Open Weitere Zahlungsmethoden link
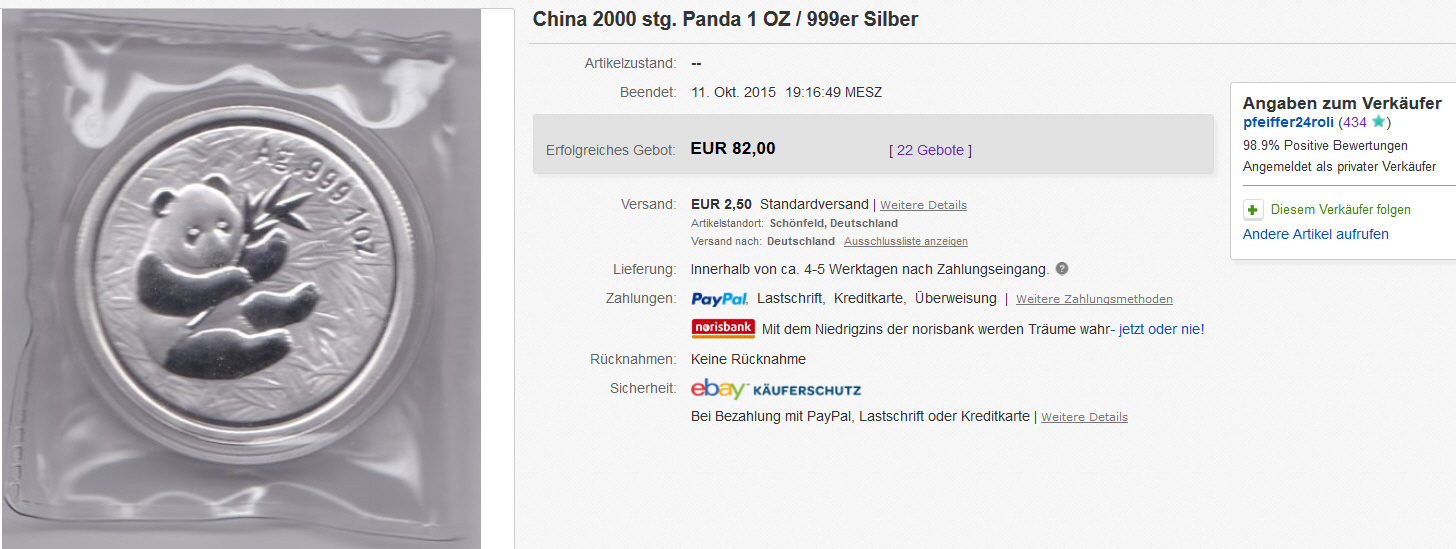Viewport: 1456px width, 549px height. click(1094, 299)
